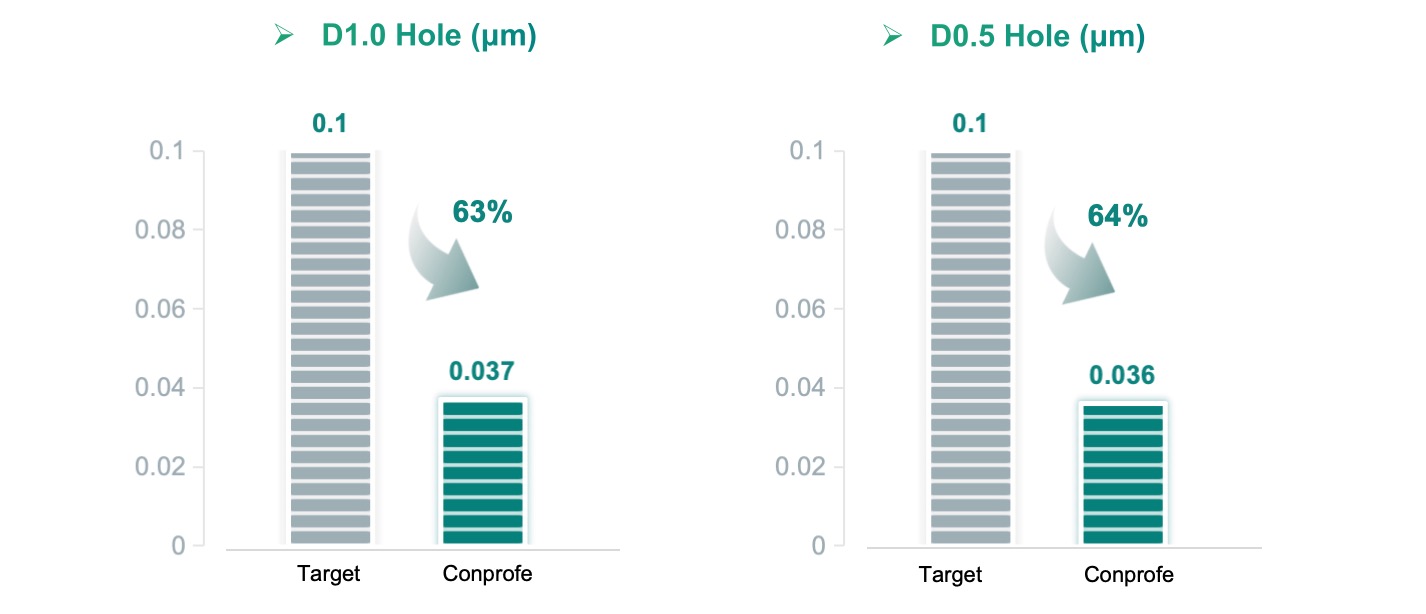Viewport: 1426px width, 614px height.
Task: Select the teal Conprofe bar in D0.5 chart
Action: tap(1122, 473)
